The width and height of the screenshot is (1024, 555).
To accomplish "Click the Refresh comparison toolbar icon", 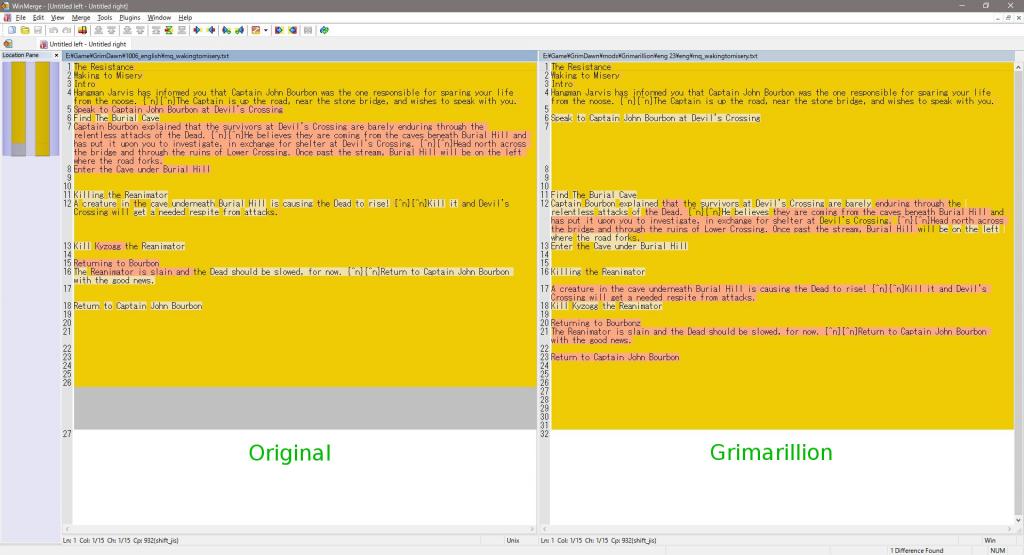I will (324, 30).
